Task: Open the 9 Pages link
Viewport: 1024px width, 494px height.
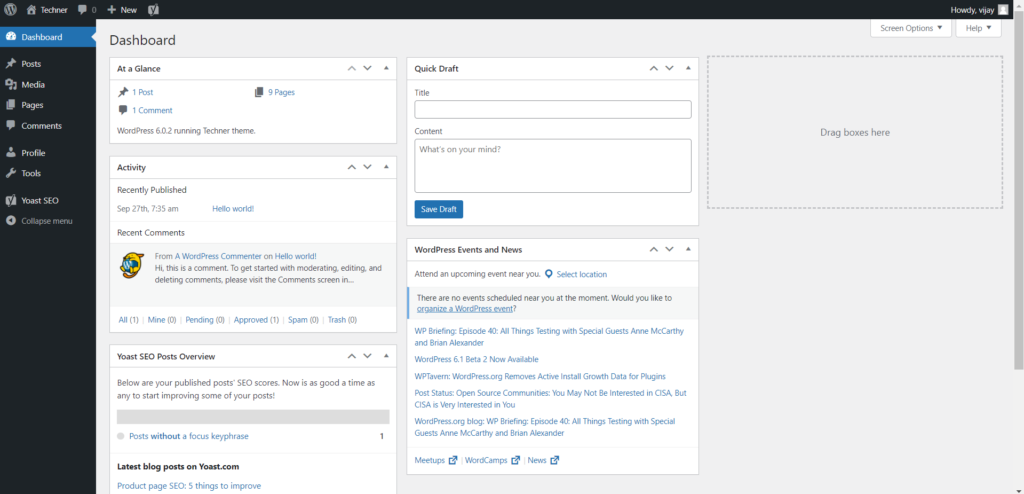Action: (281, 92)
